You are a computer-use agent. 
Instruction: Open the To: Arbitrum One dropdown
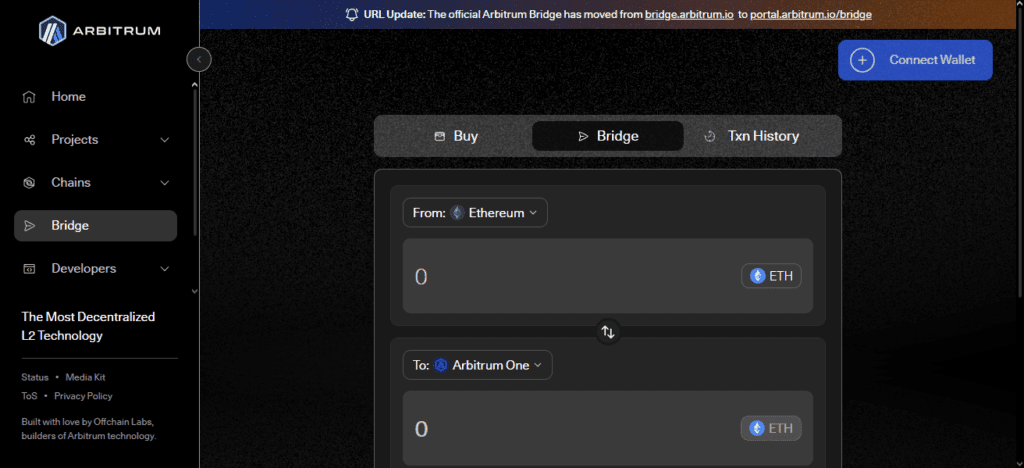click(477, 365)
